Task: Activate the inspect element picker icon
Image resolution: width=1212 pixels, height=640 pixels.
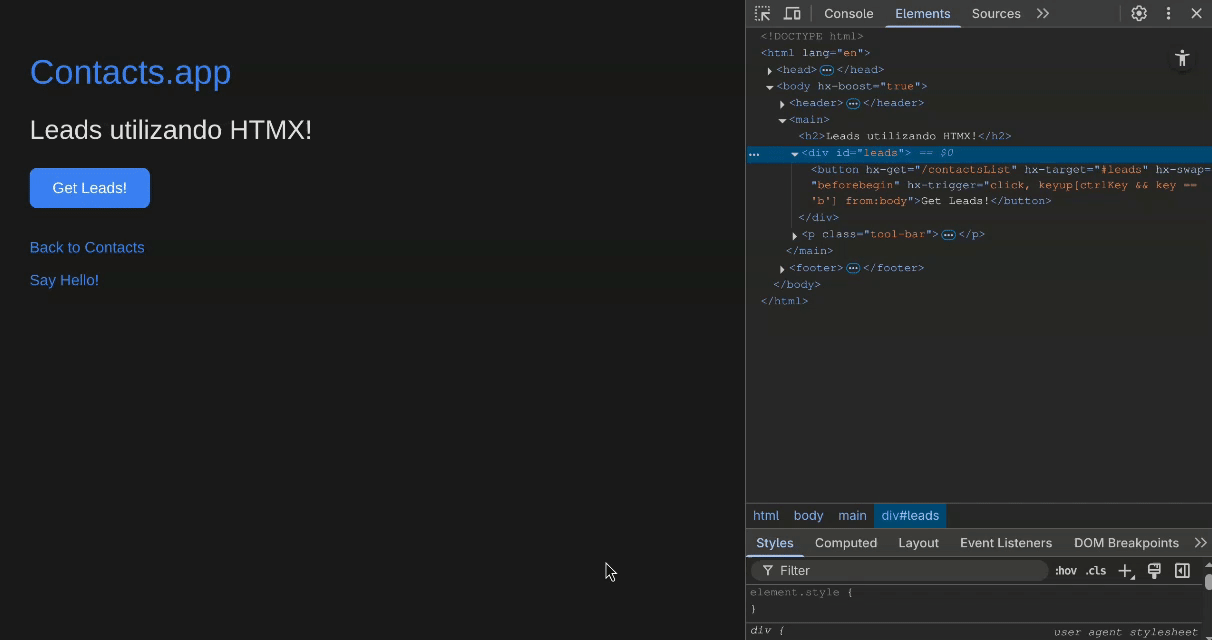Action: [763, 13]
